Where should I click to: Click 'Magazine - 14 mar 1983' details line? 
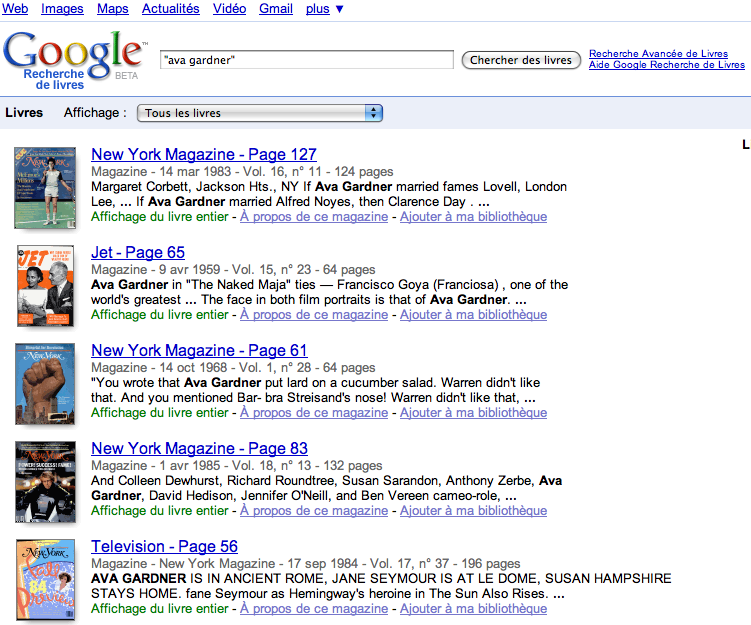click(x=242, y=171)
